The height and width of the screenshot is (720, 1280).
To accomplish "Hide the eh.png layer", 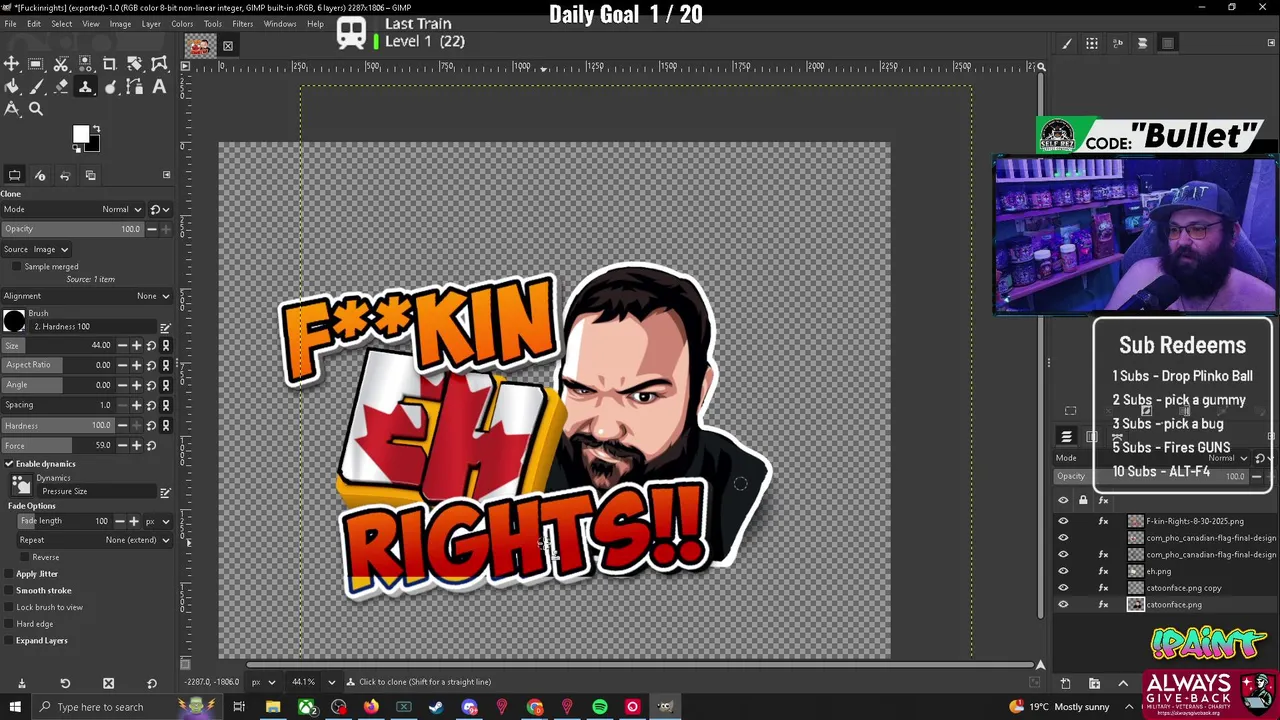I will tap(1063, 571).
